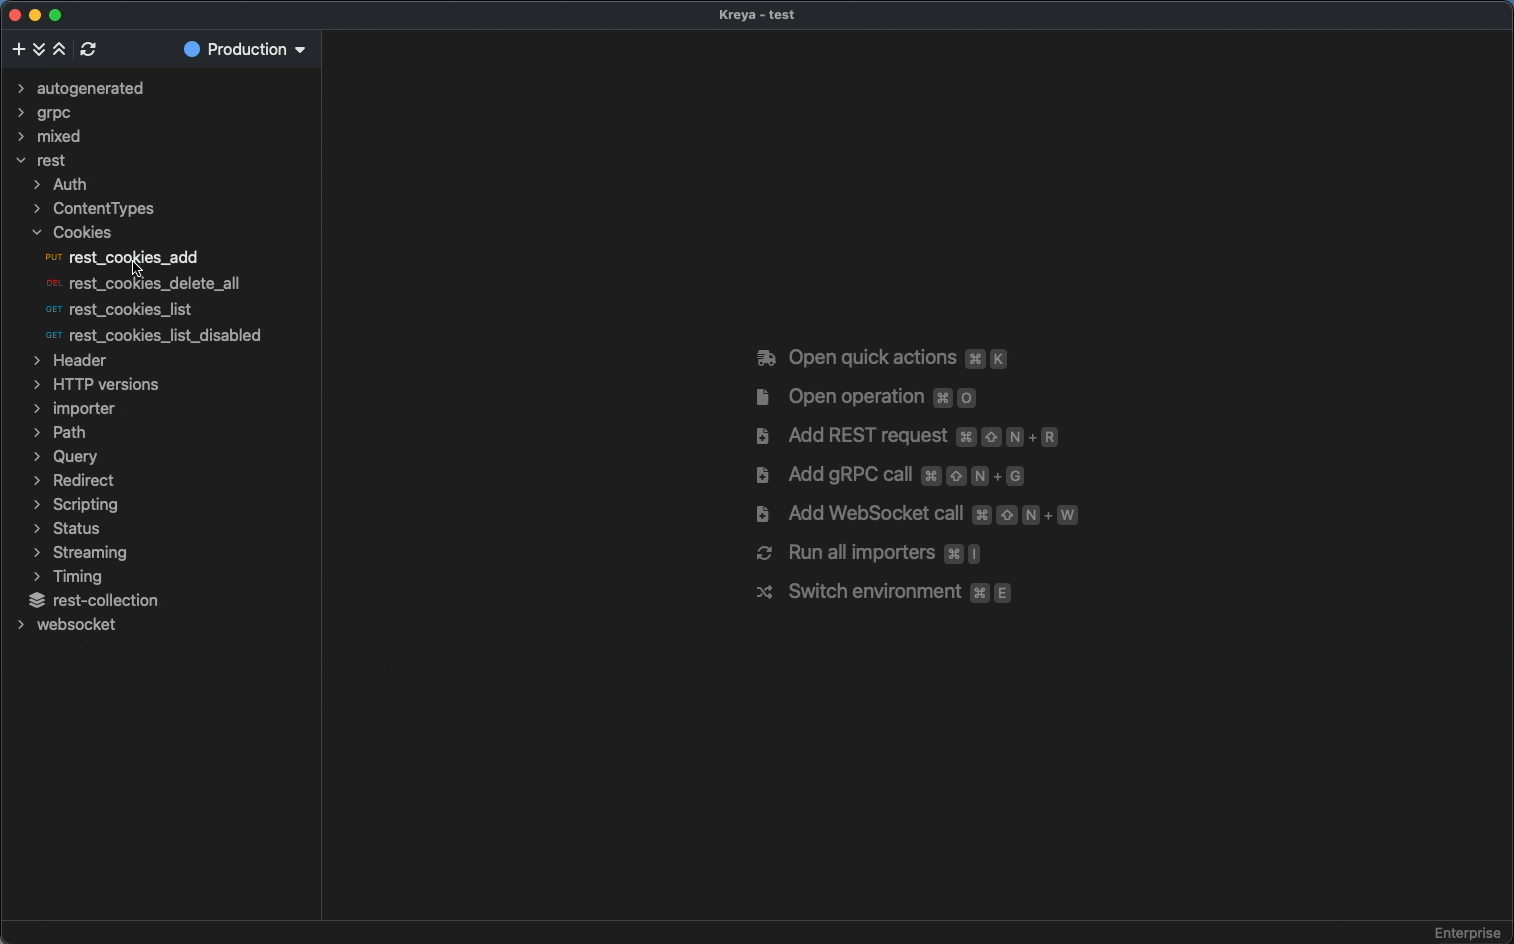Click Open operation link
Image resolution: width=1514 pixels, height=944 pixels.
click(856, 397)
